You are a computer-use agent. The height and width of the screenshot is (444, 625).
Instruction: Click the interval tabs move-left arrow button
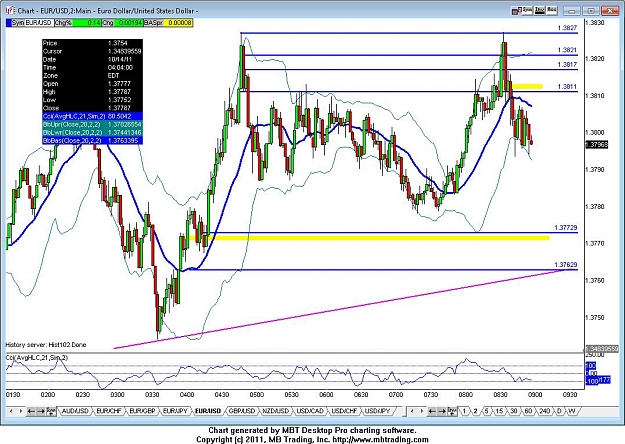tap(432, 411)
